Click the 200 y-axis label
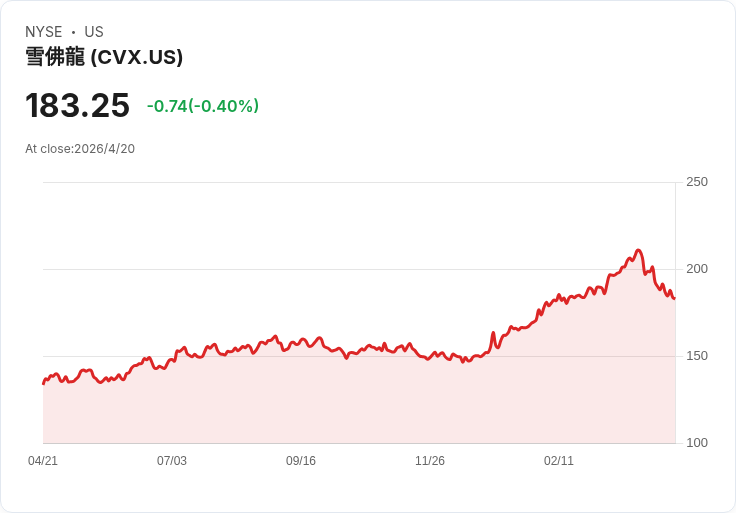The height and width of the screenshot is (513, 736). pos(697,269)
